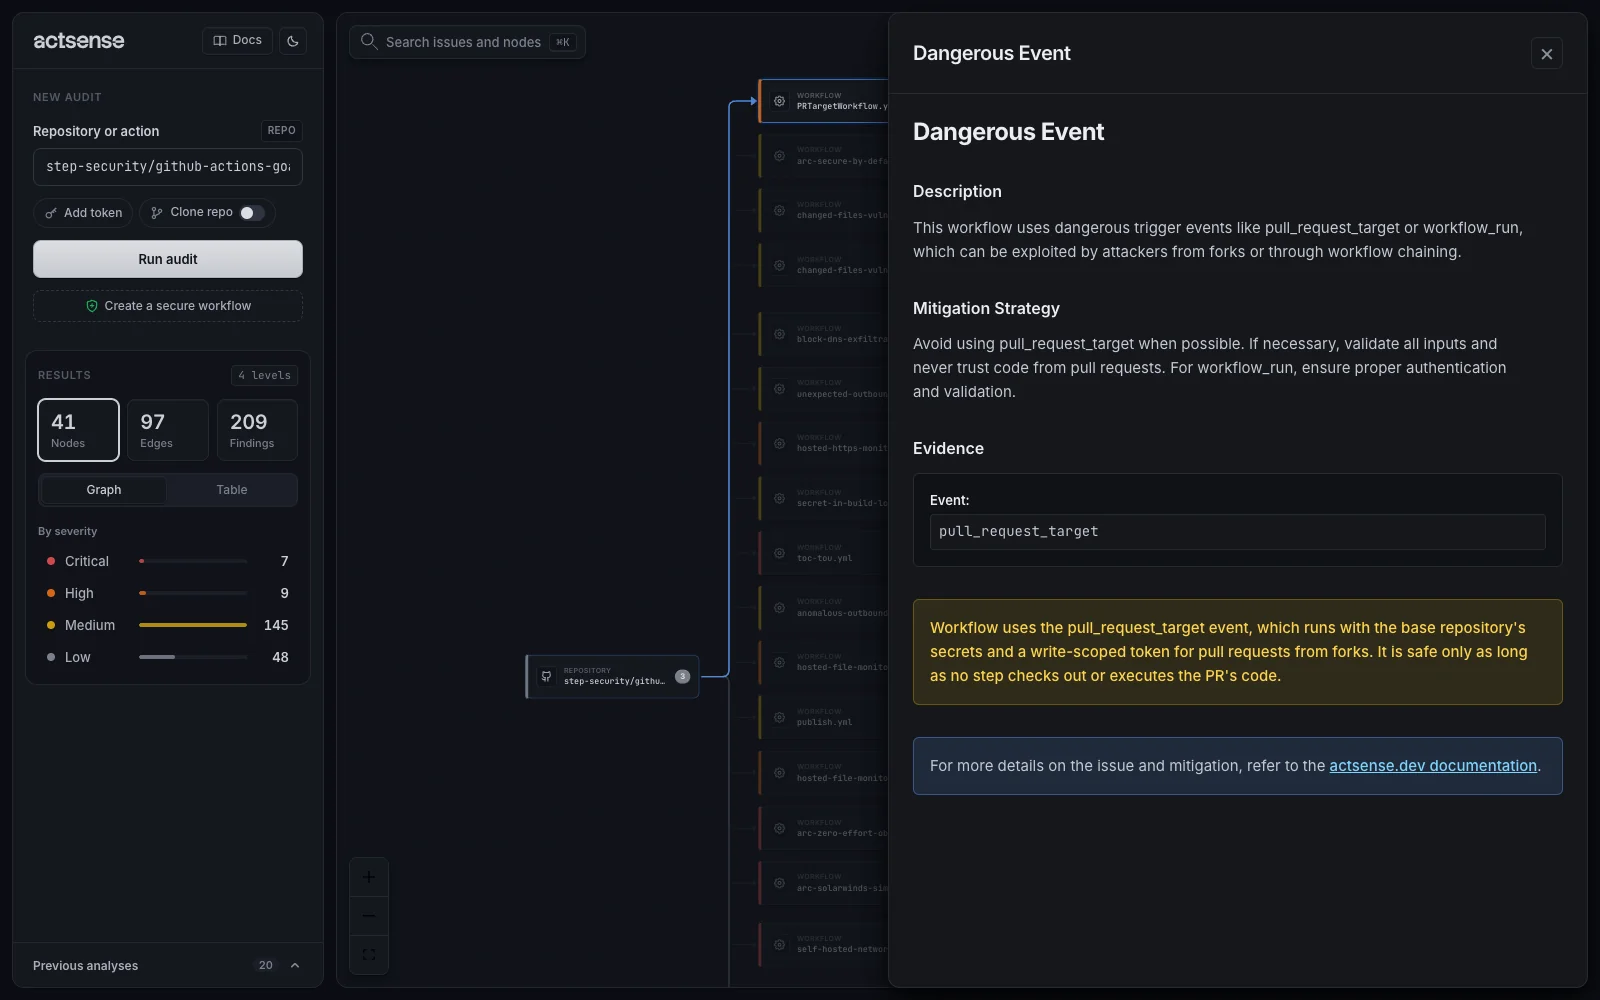Viewport: 1600px width, 1000px height.
Task: Click the Critical severity progress bar
Action: pyautogui.click(x=193, y=561)
